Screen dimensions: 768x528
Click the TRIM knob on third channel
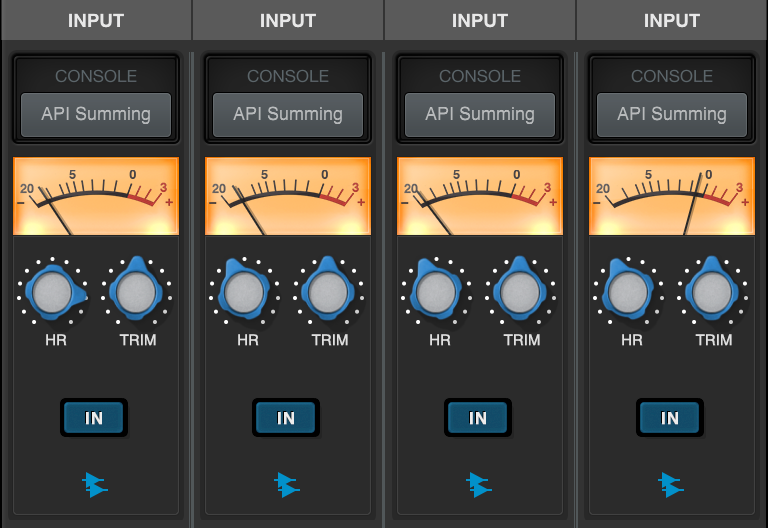[520, 291]
